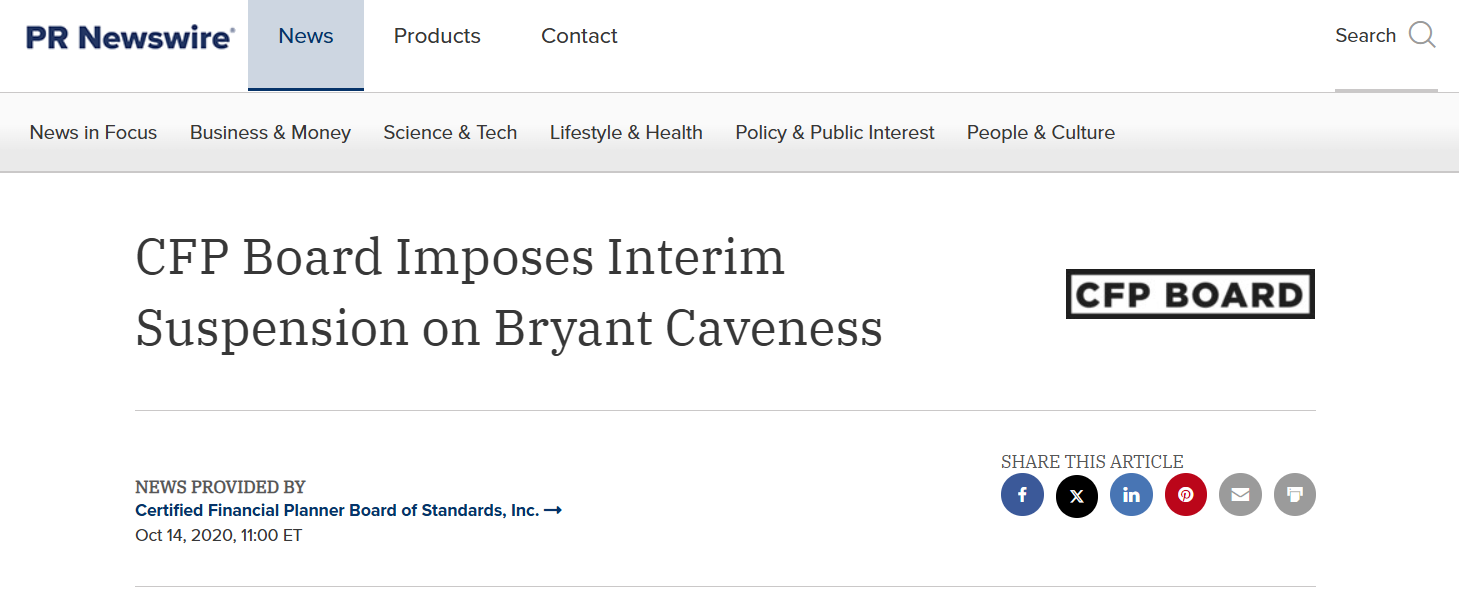Image resolution: width=1459 pixels, height=595 pixels.
Task: Share article on LinkedIn
Action: (1131, 495)
